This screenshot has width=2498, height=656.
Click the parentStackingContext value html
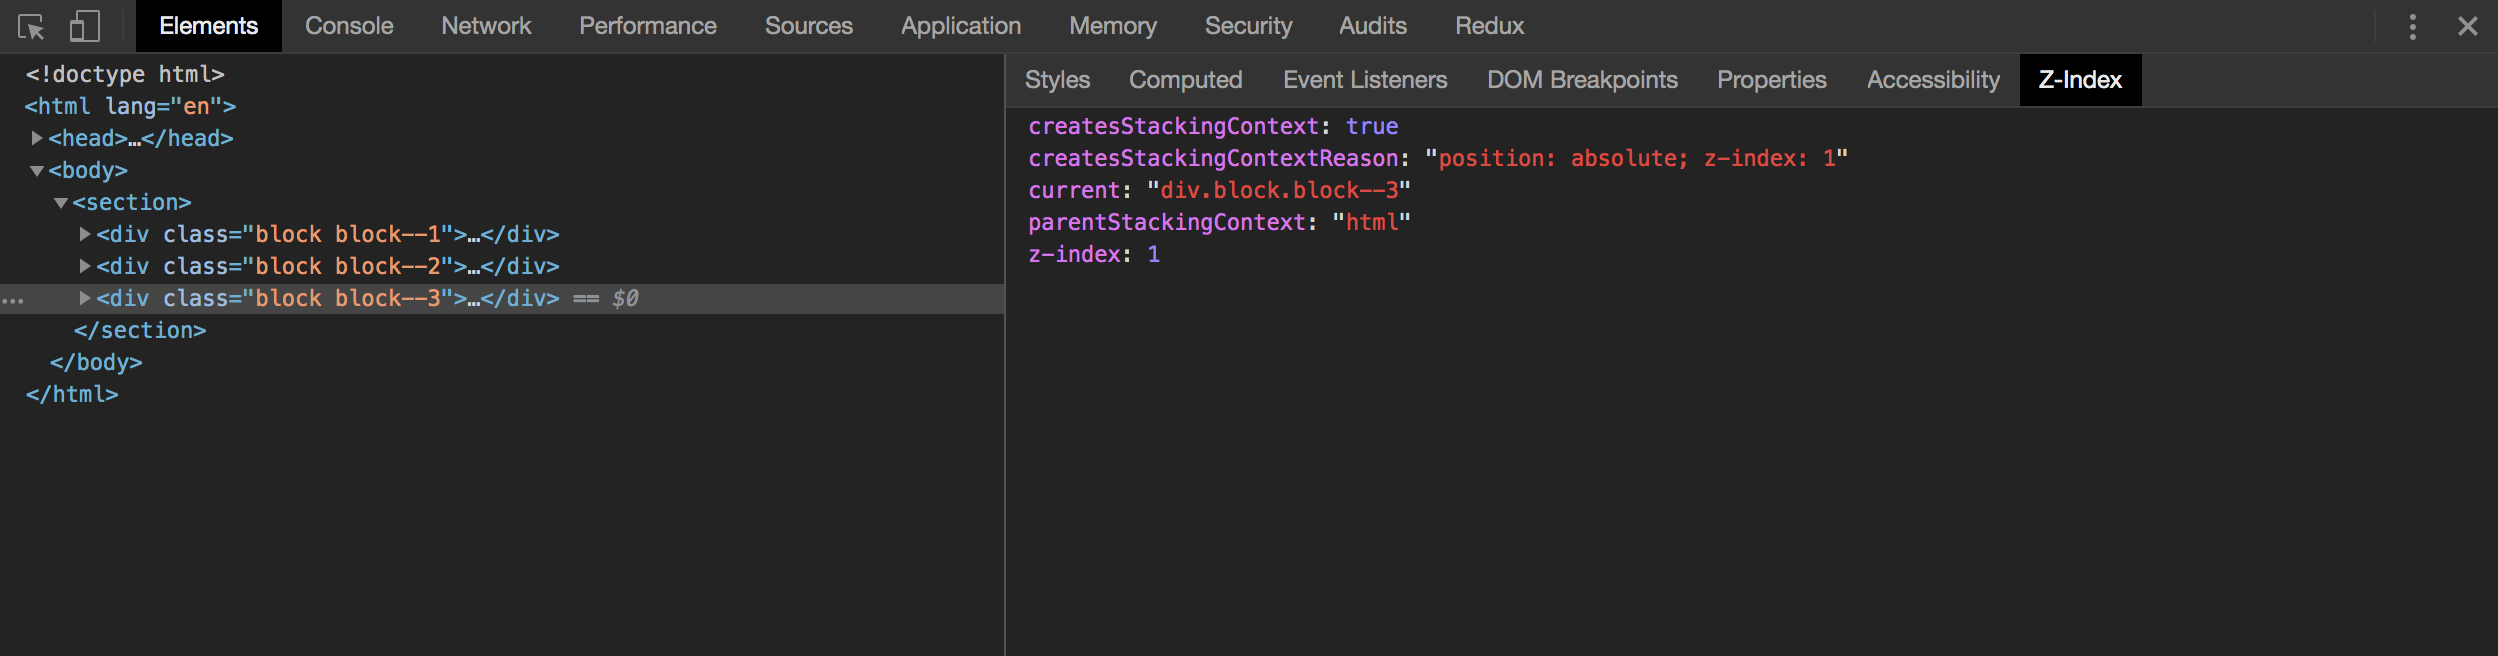pos(1371,222)
